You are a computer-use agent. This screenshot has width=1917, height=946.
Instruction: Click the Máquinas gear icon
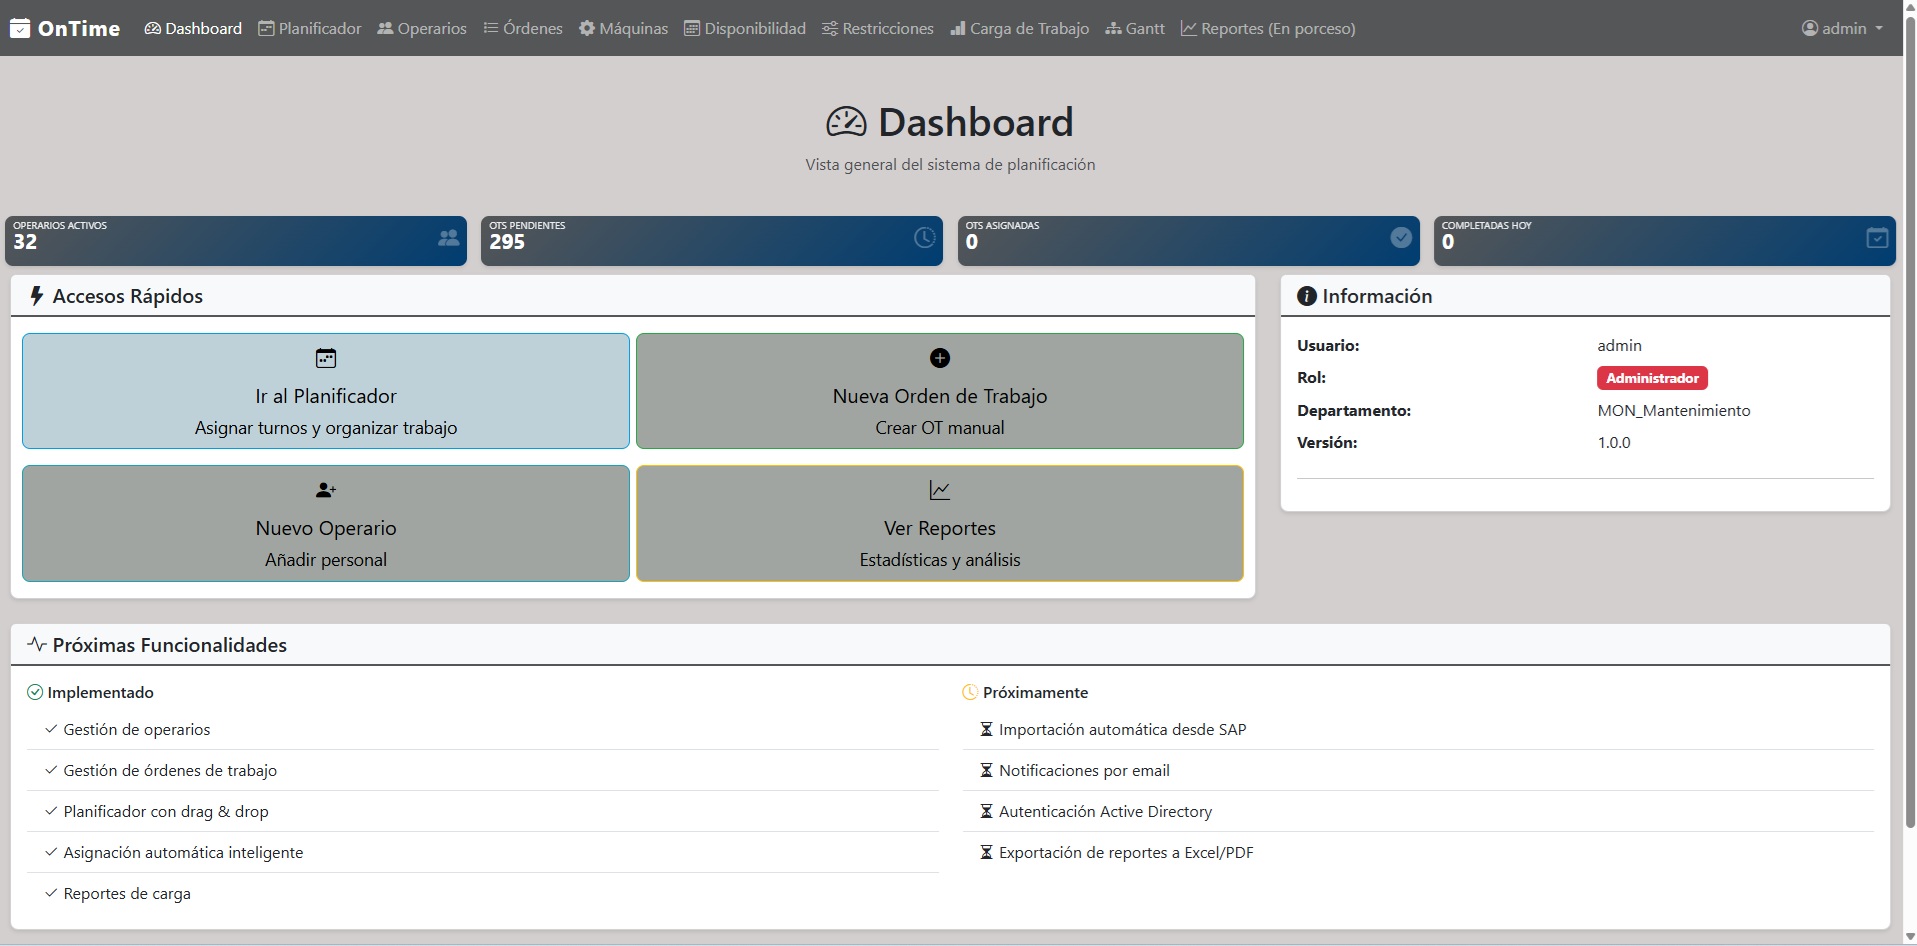coord(585,28)
